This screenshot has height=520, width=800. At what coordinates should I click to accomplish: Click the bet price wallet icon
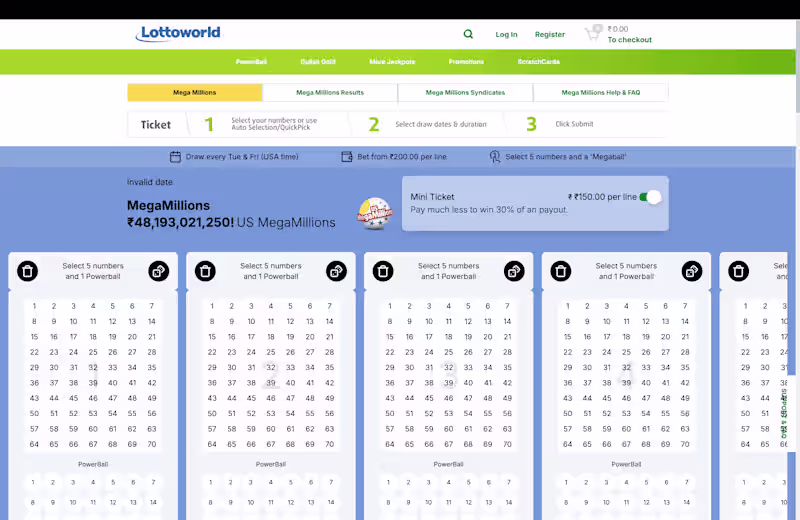347,157
